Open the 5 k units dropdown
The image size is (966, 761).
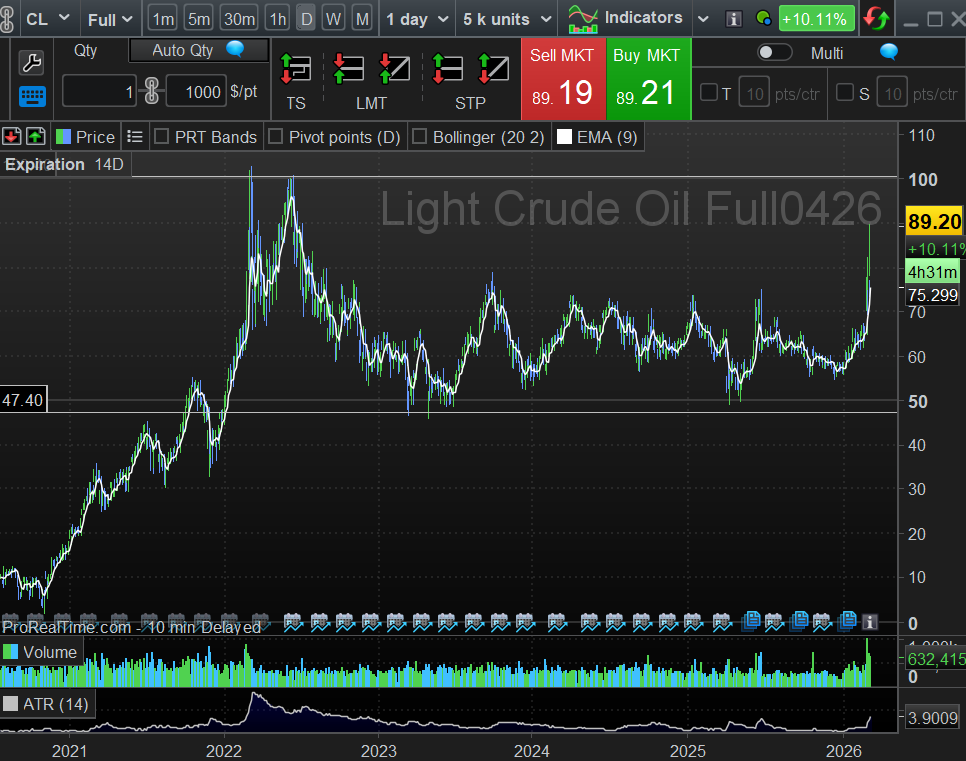[507, 19]
